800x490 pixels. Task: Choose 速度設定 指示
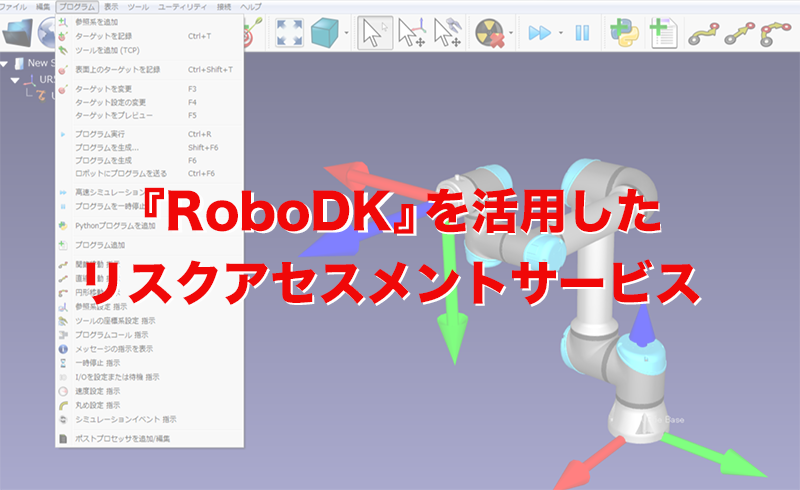pos(149,391)
